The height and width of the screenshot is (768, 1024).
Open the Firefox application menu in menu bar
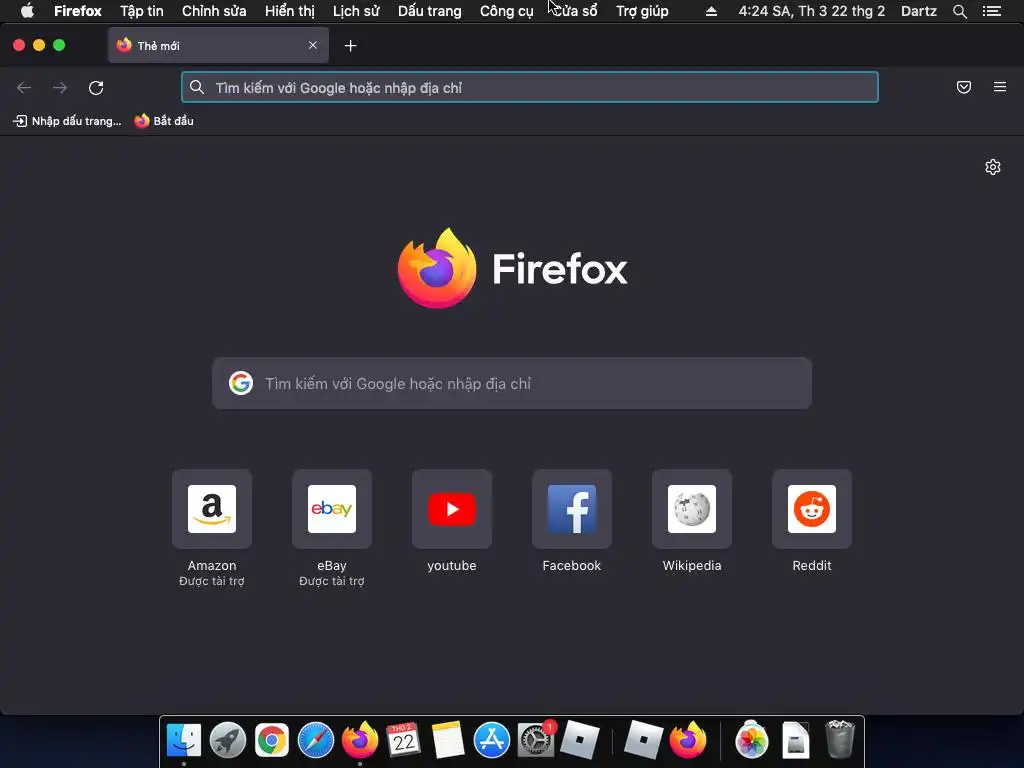point(78,11)
